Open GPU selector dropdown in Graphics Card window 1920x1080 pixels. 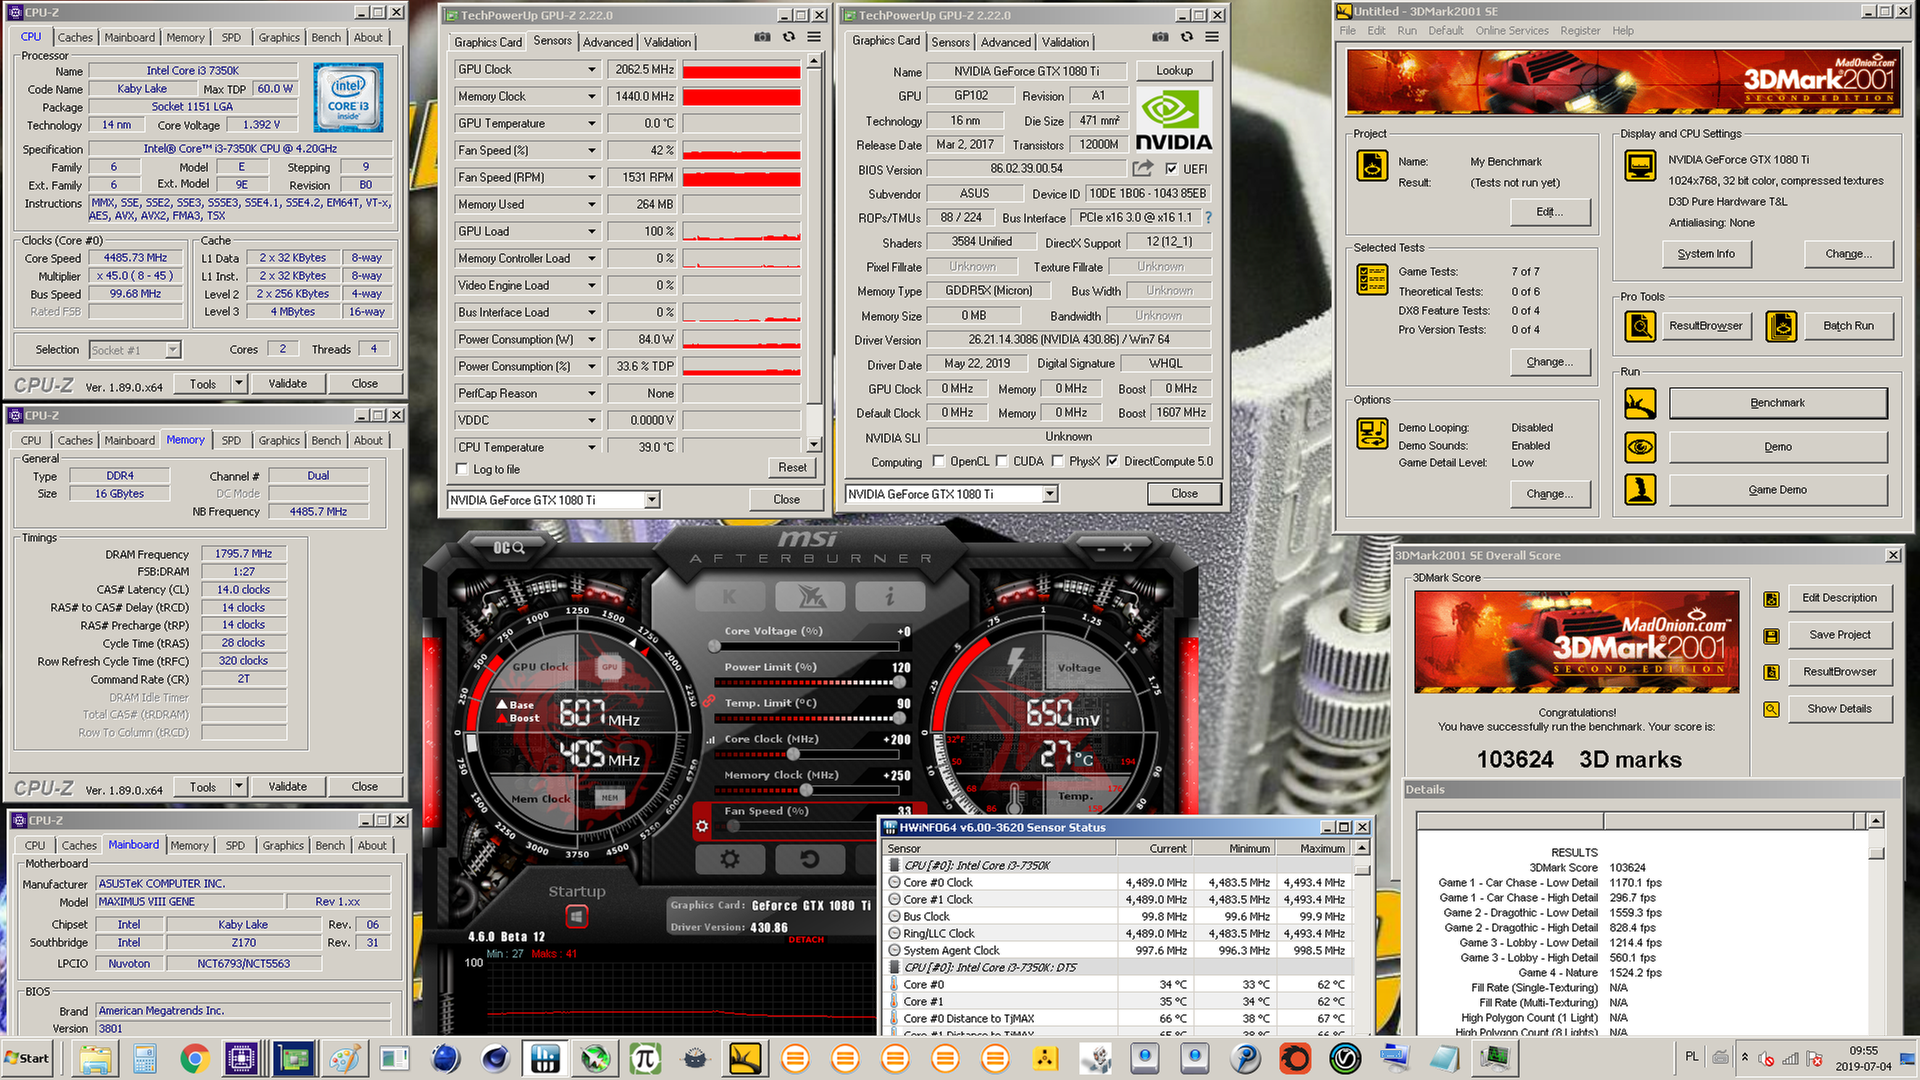[x=1050, y=494]
